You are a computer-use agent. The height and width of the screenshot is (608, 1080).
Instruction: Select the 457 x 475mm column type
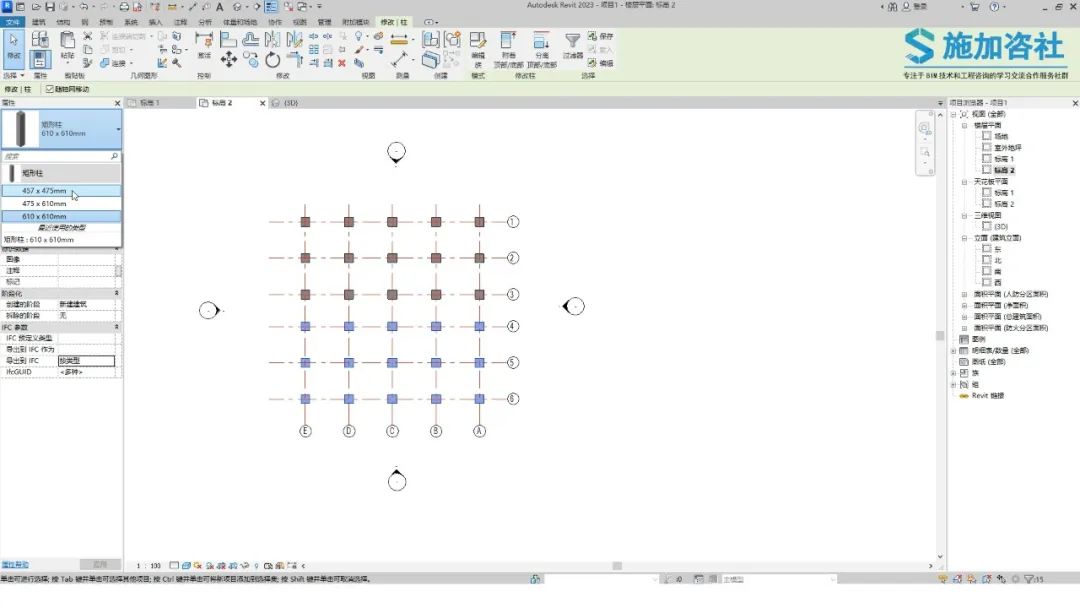click(61, 191)
